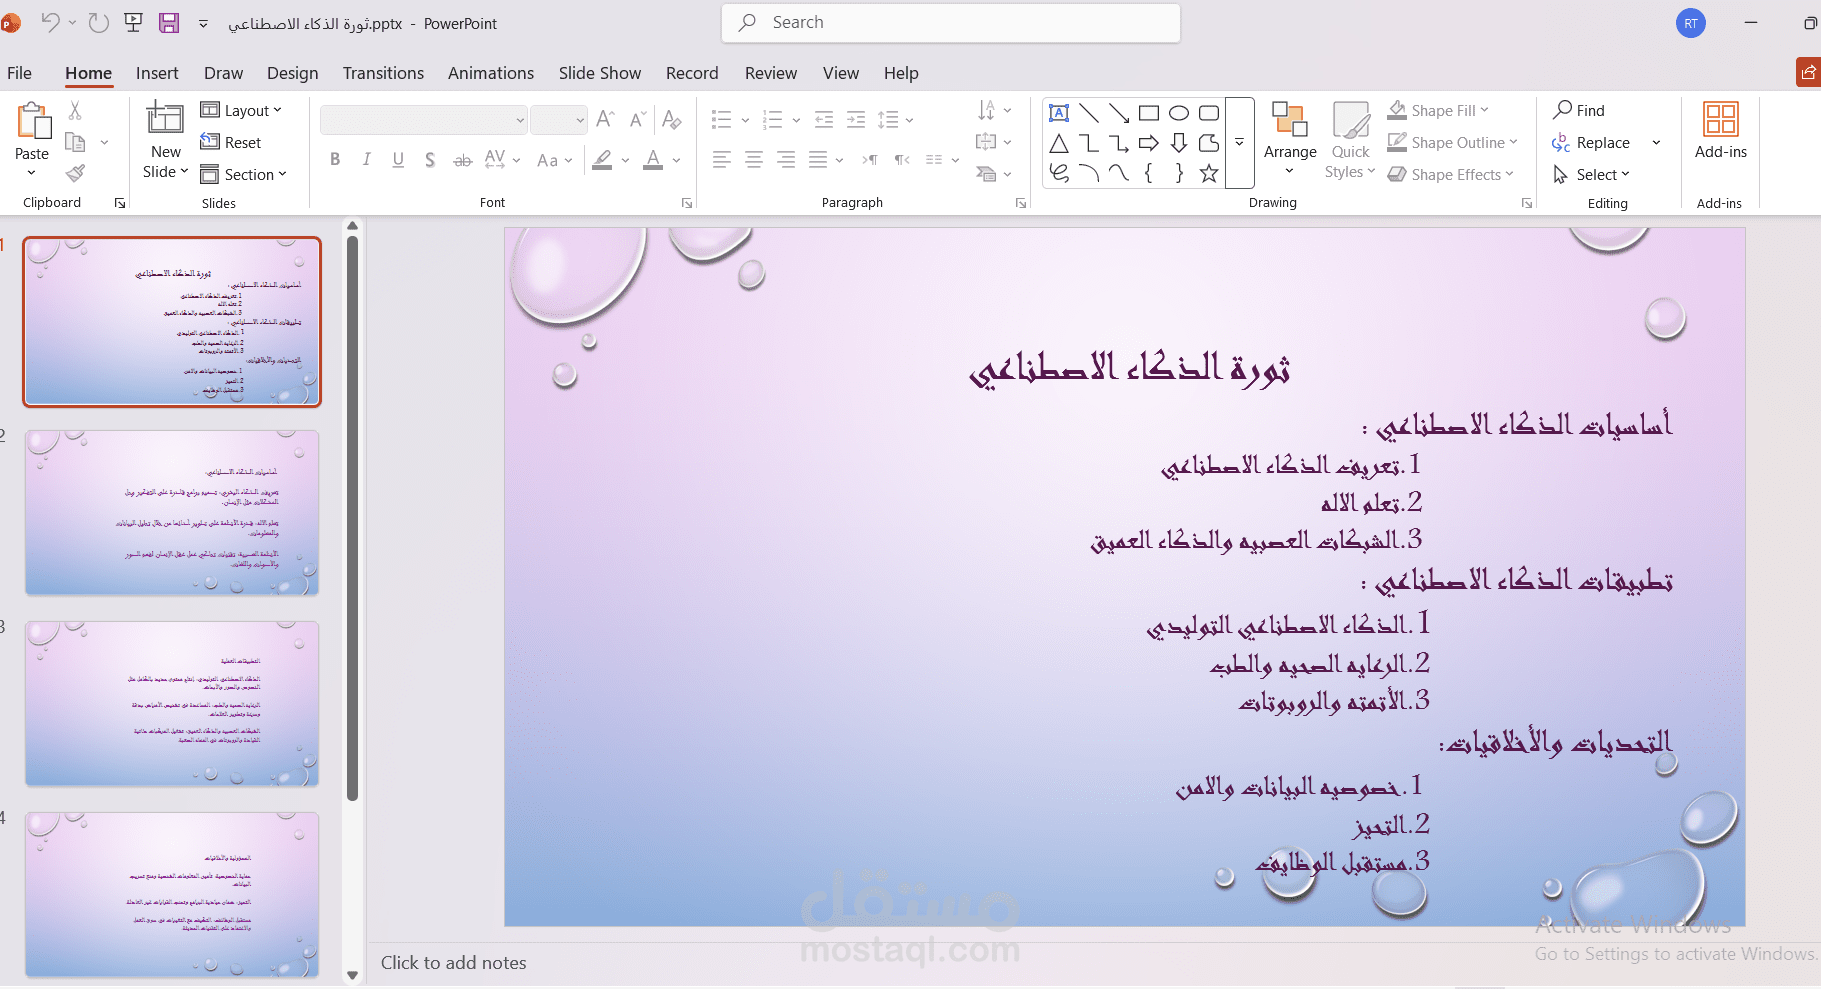Decrease font size with the smaller A
1821x989 pixels.
(638, 120)
